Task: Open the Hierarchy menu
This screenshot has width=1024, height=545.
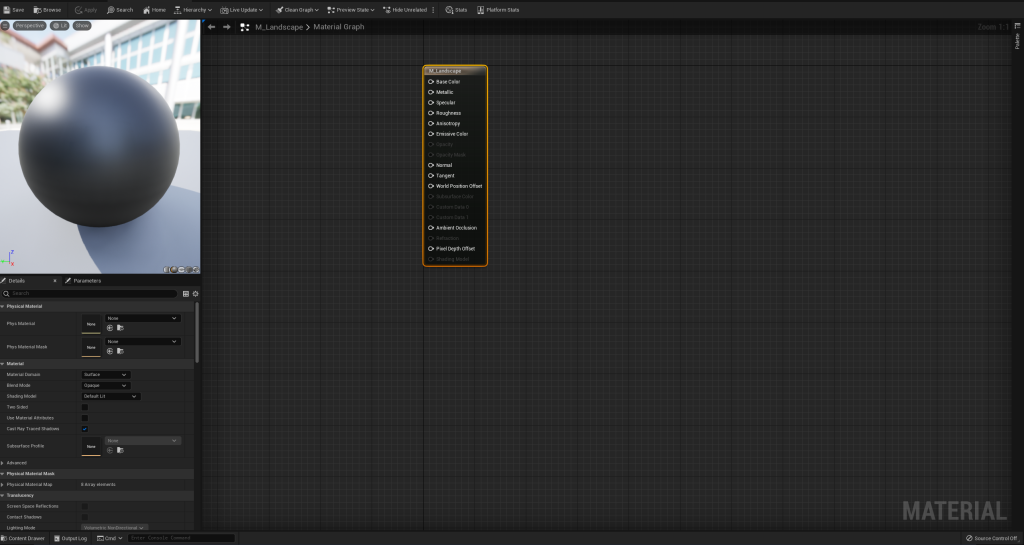Action: 192,10
